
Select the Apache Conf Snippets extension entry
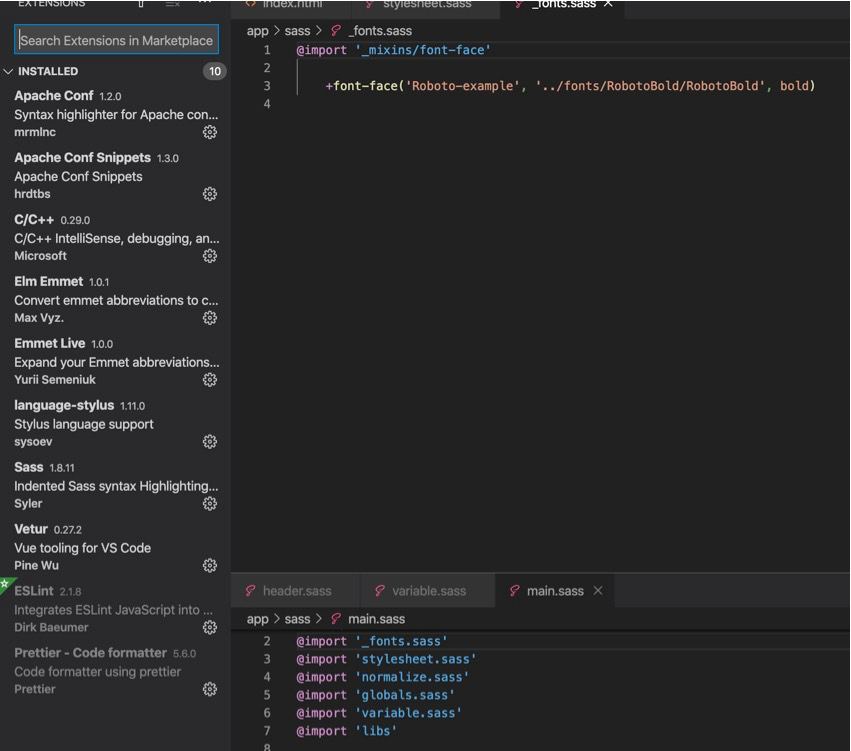[x=115, y=175]
